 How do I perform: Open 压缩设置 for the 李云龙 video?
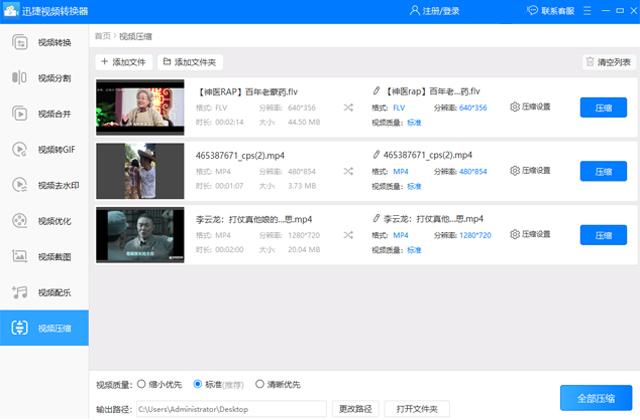point(530,235)
